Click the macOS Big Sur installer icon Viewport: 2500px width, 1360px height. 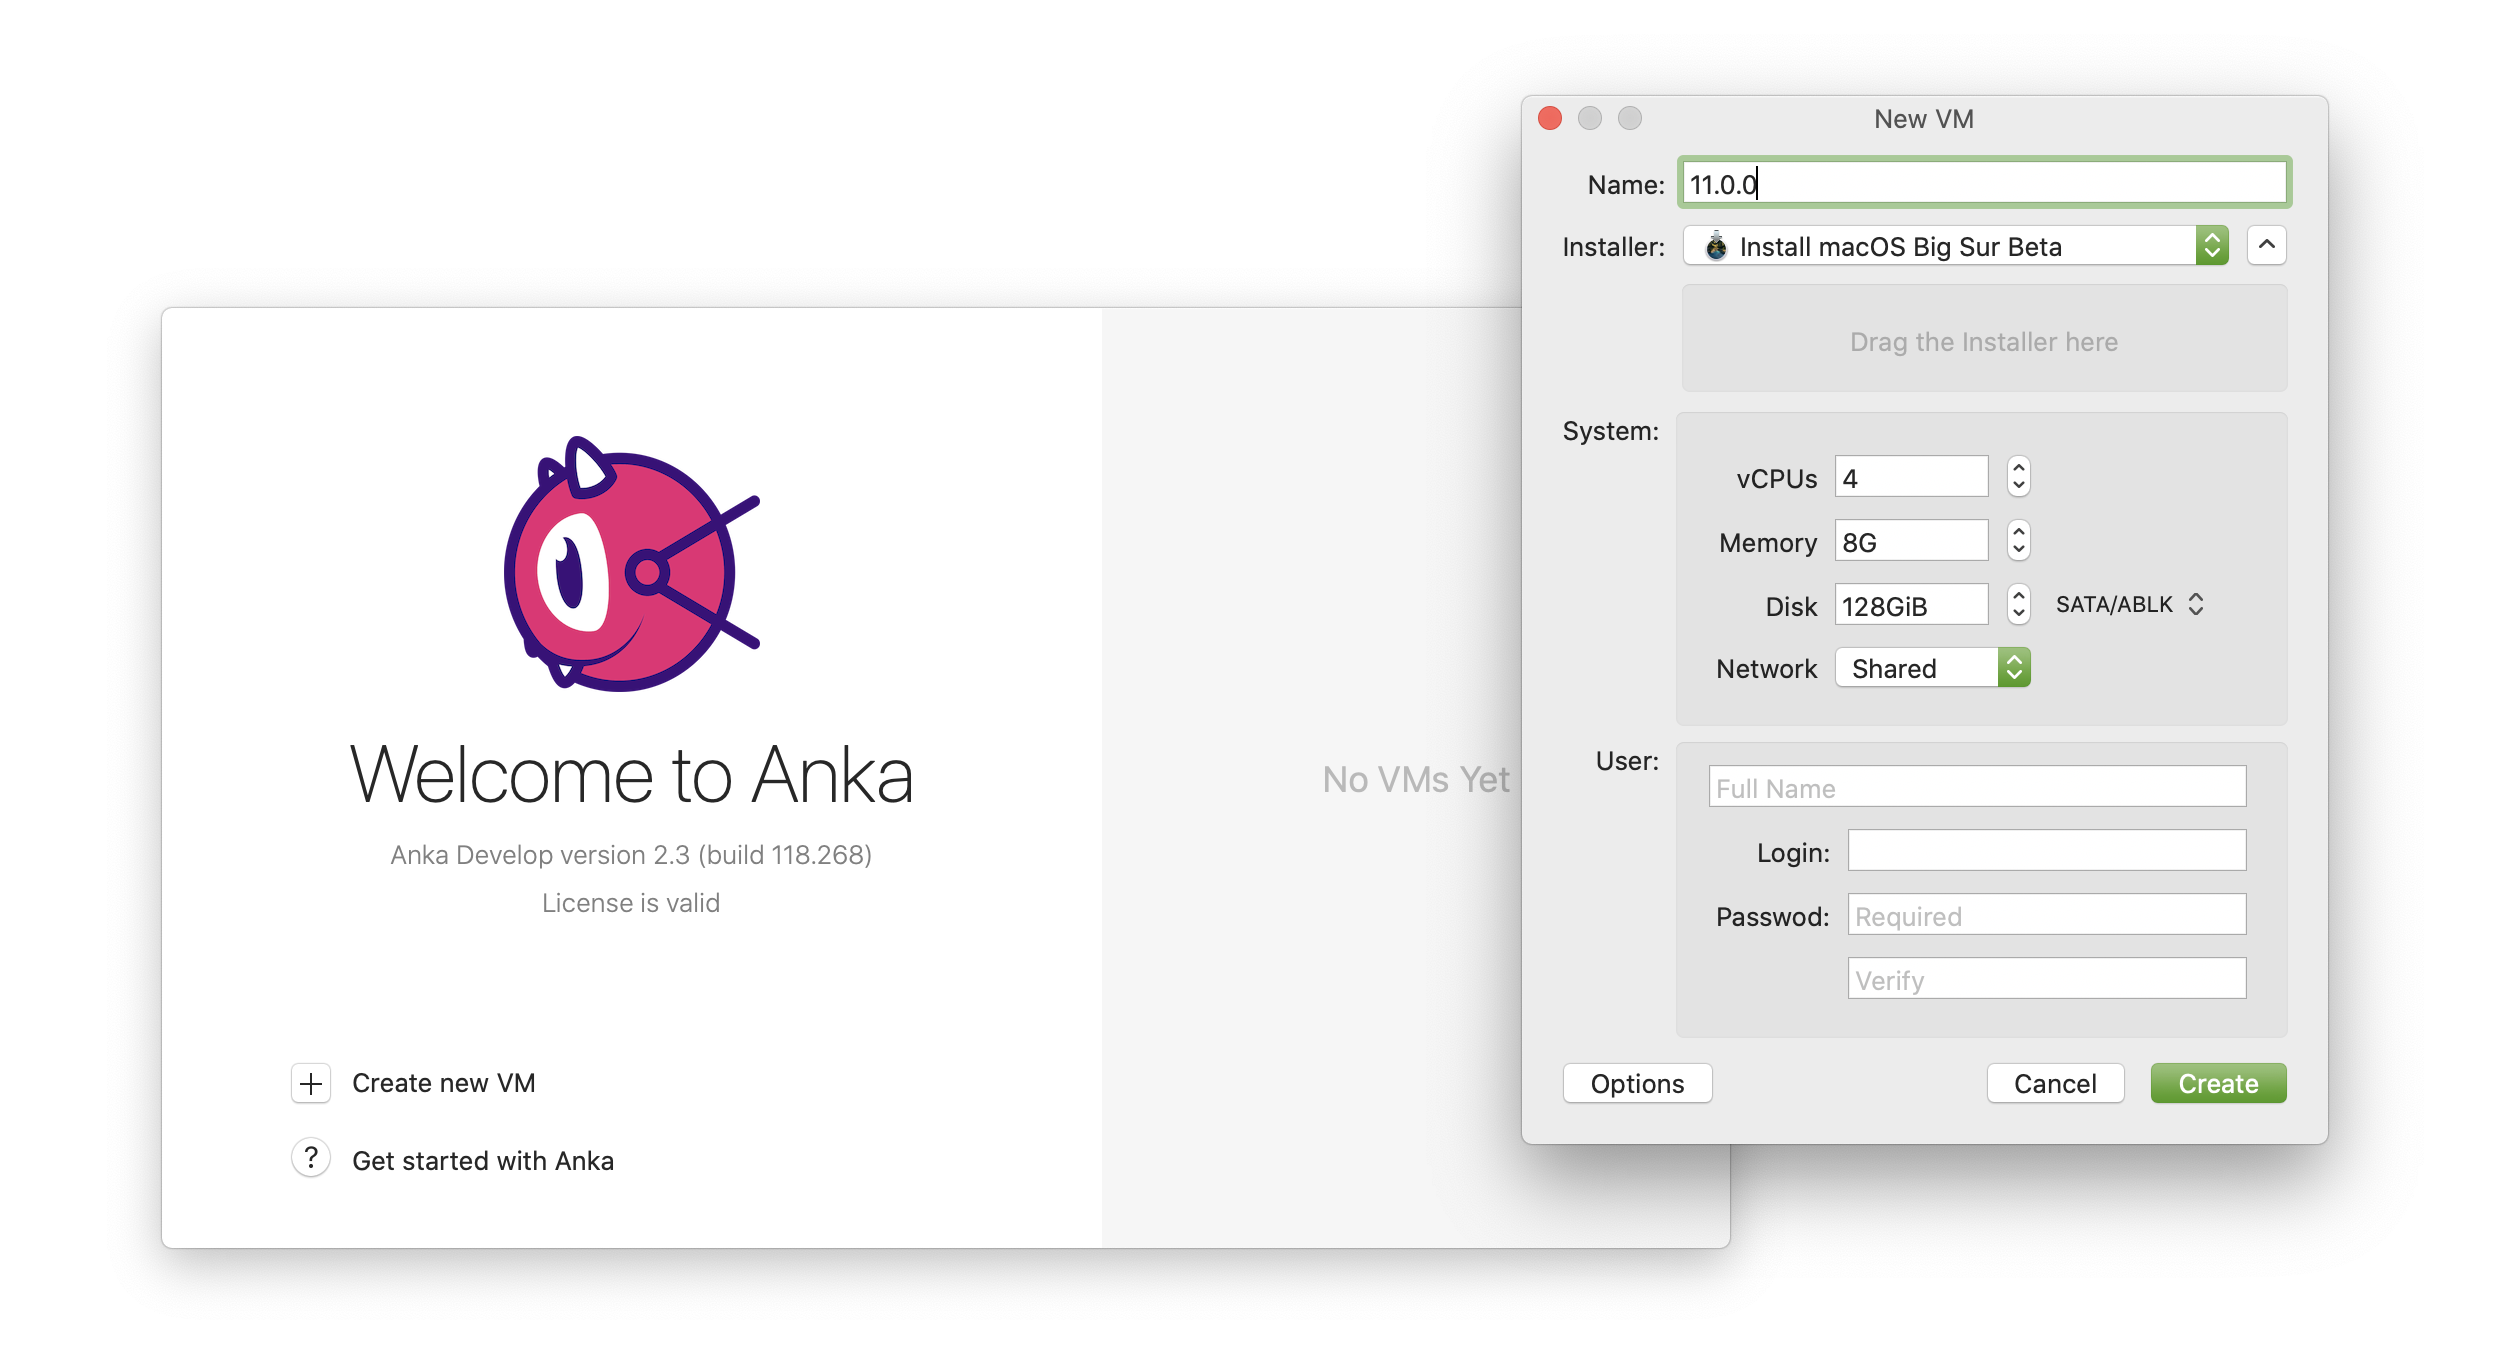pyautogui.click(x=1716, y=246)
